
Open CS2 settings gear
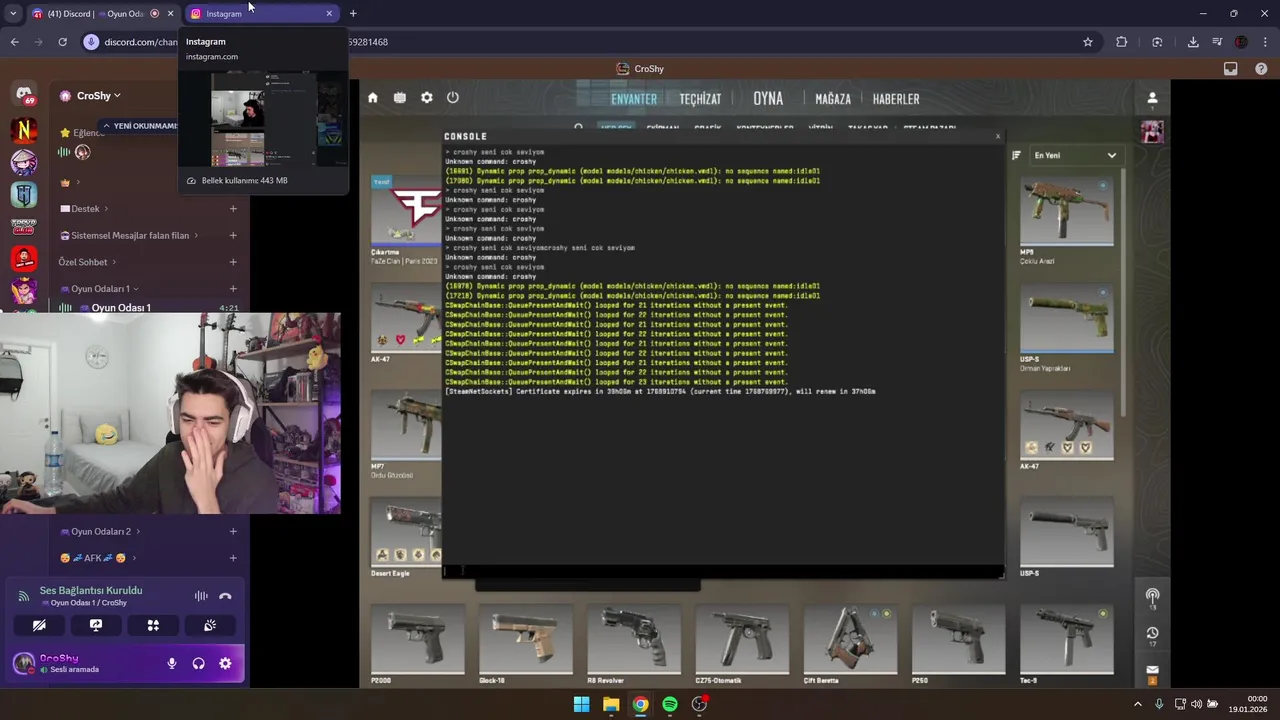point(427,98)
